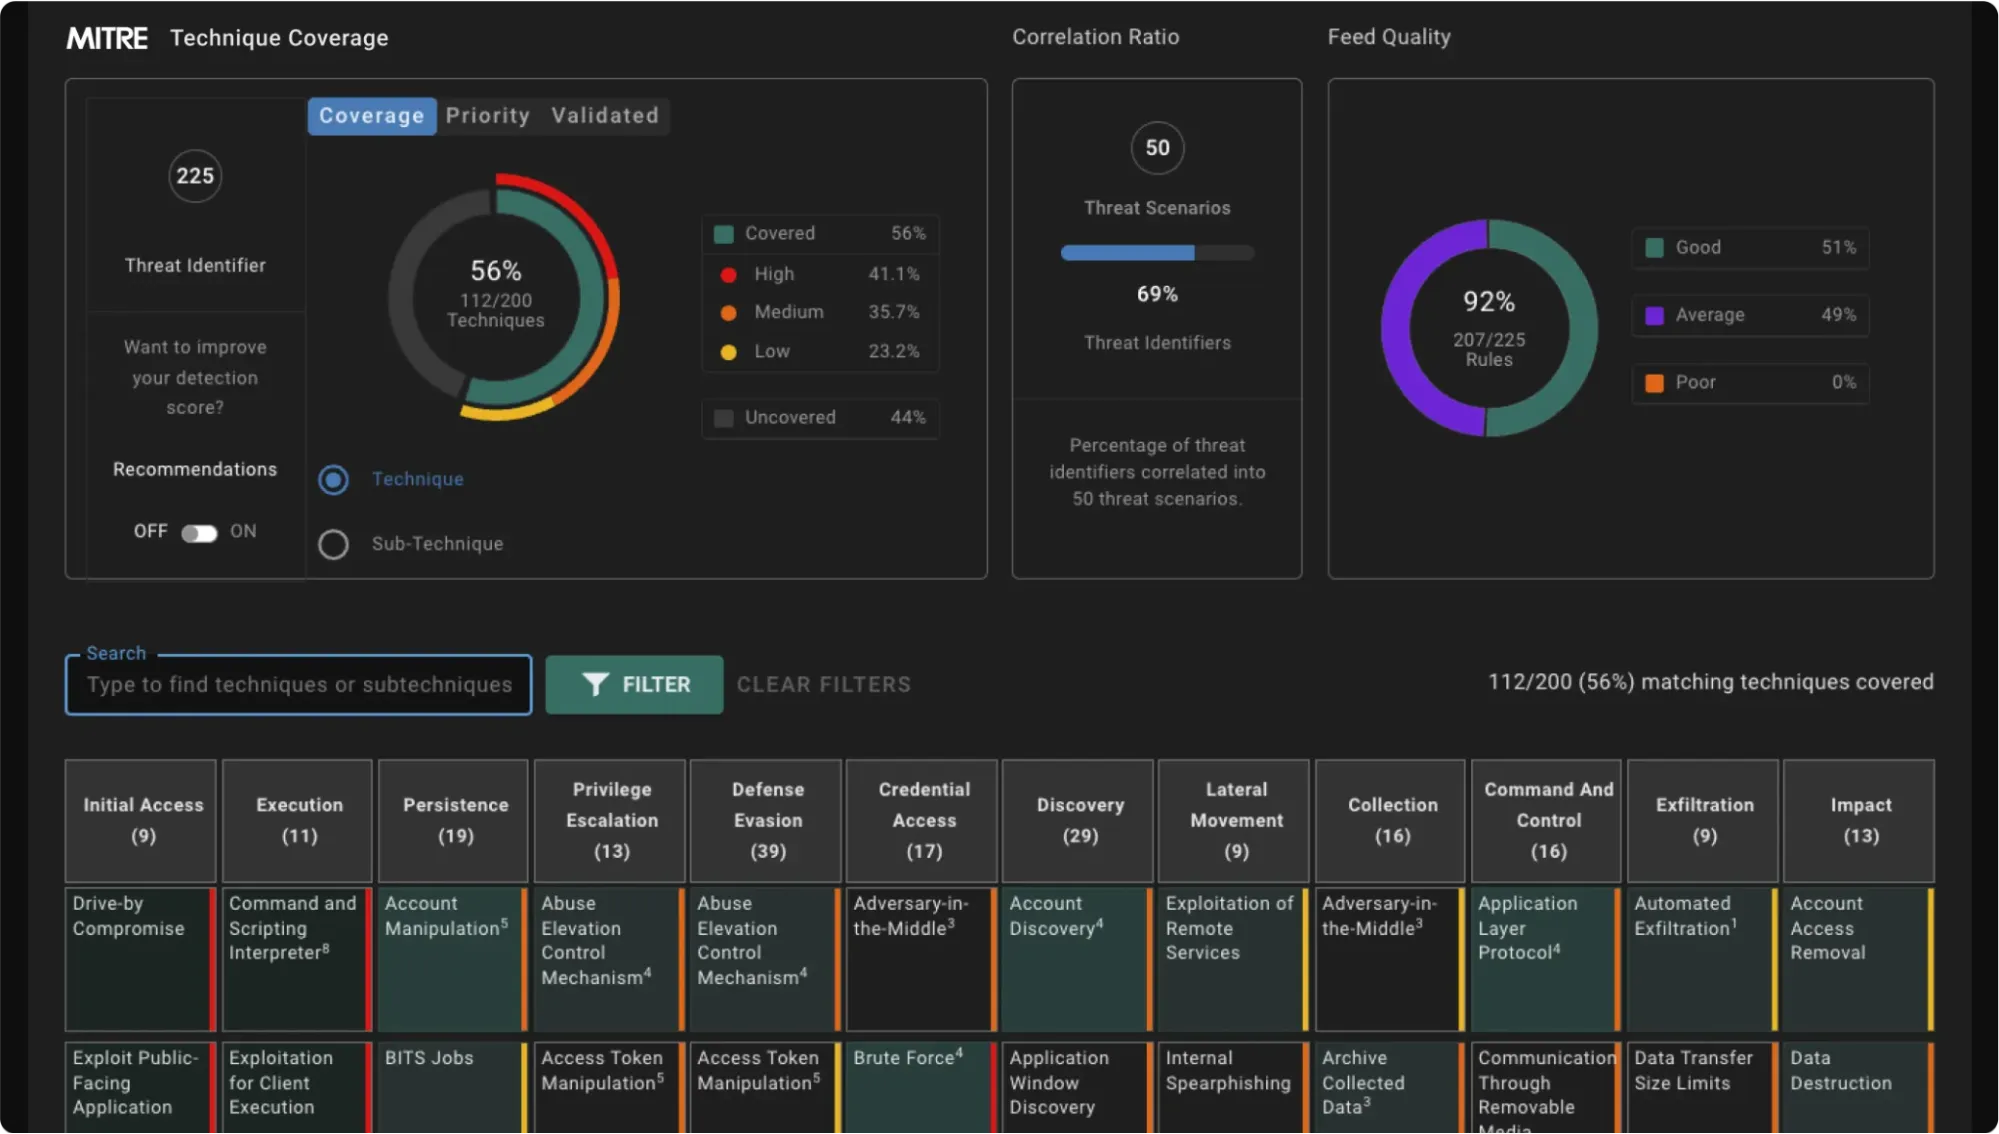Image resolution: width=1999 pixels, height=1134 pixels.
Task: Open Communication Through Removable Media tile
Action: [x=1547, y=1087]
